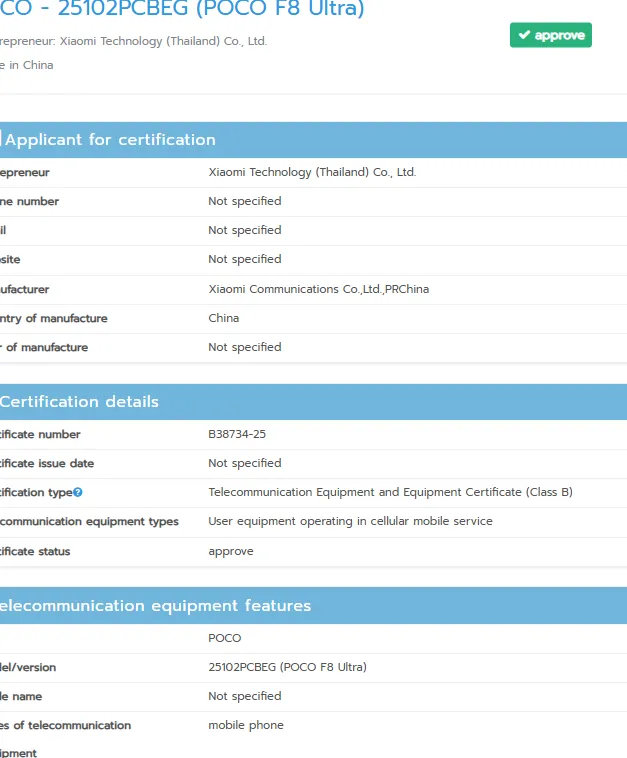Click the Applicant for certification section header
The width and height of the screenshot is (627, 758).
pyautogui.click(x=110, y=140)
